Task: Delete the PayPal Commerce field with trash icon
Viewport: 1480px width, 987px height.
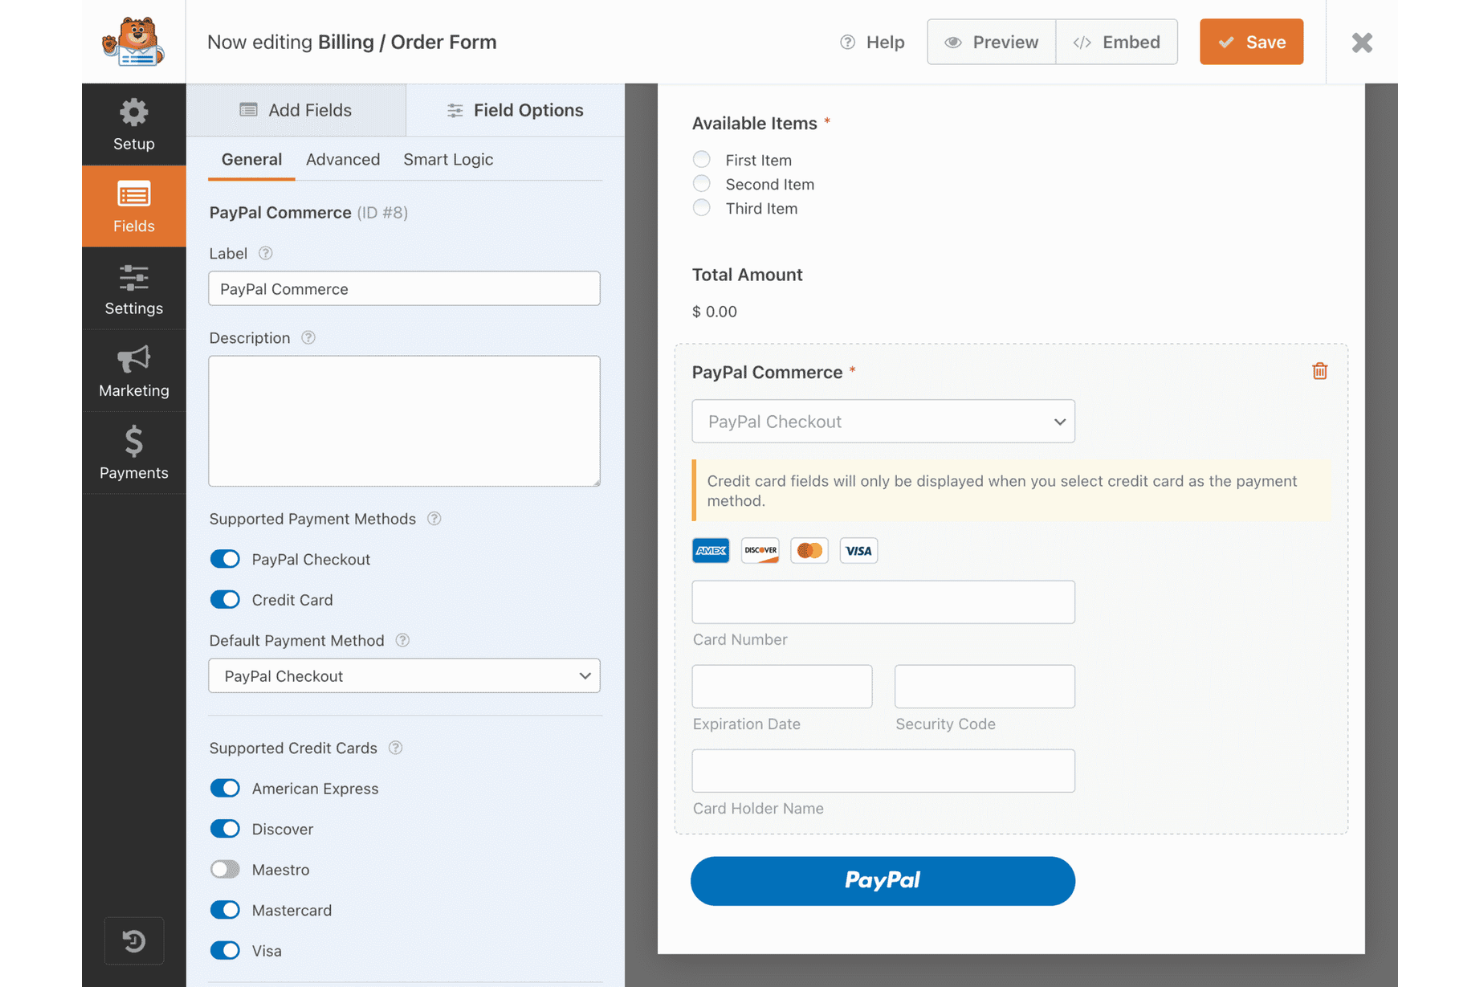Action: point(1320,371)
